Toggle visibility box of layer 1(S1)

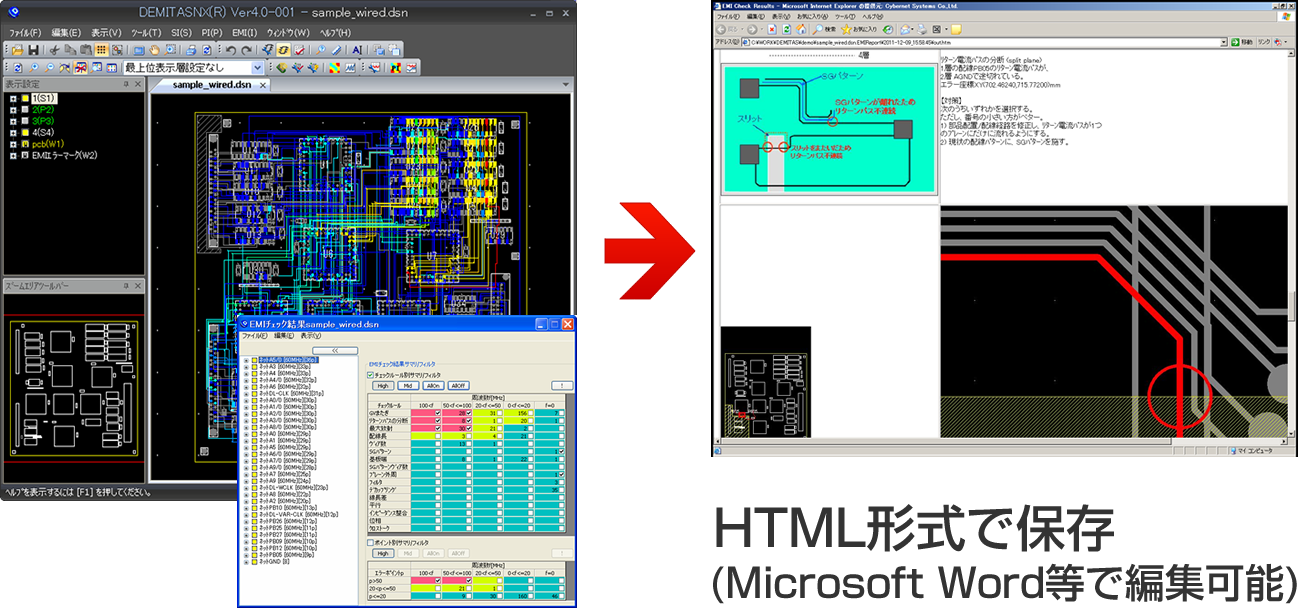[25, 99]
